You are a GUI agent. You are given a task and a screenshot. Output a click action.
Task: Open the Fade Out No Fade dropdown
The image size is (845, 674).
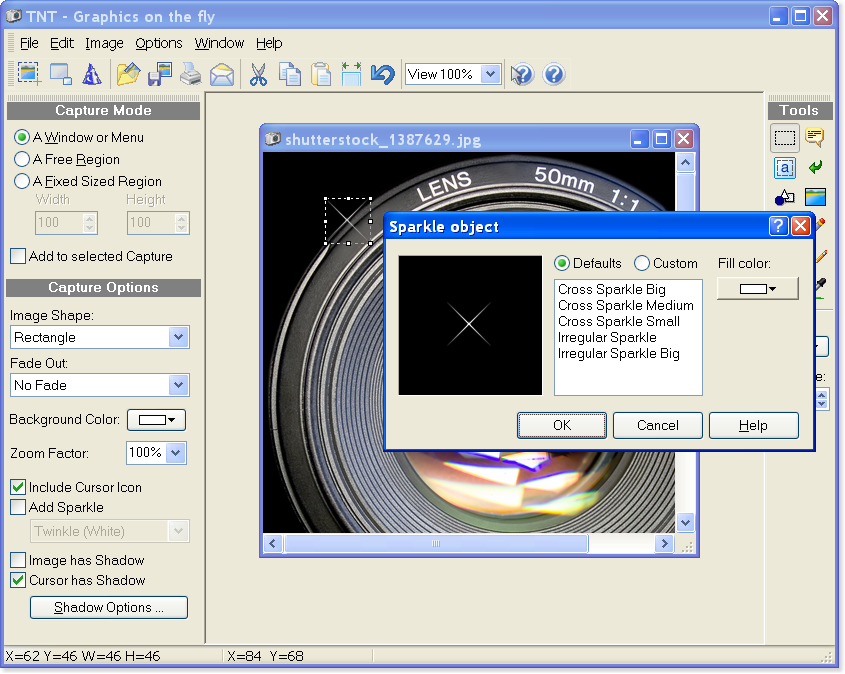[x=178, y=385]
